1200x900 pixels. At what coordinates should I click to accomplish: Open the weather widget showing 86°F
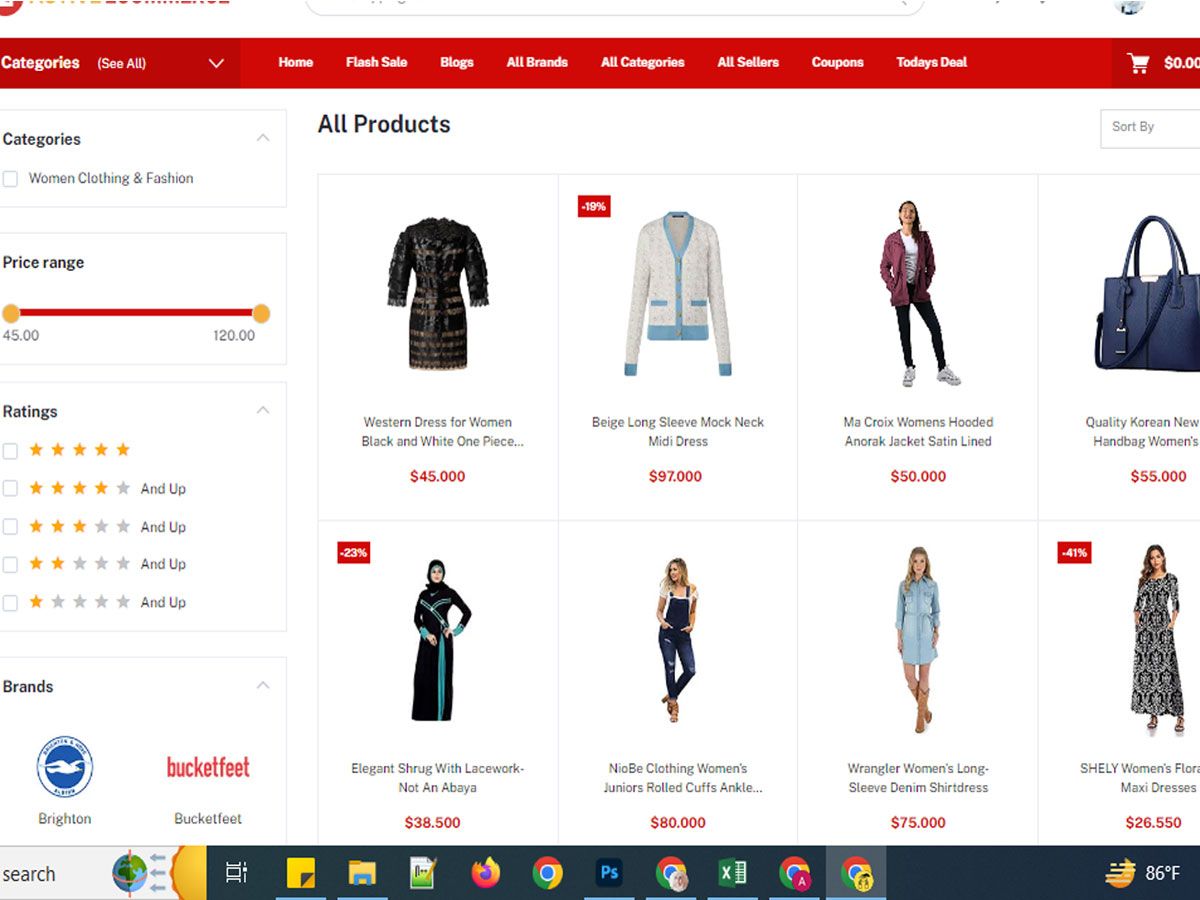tap(1143, 873)
